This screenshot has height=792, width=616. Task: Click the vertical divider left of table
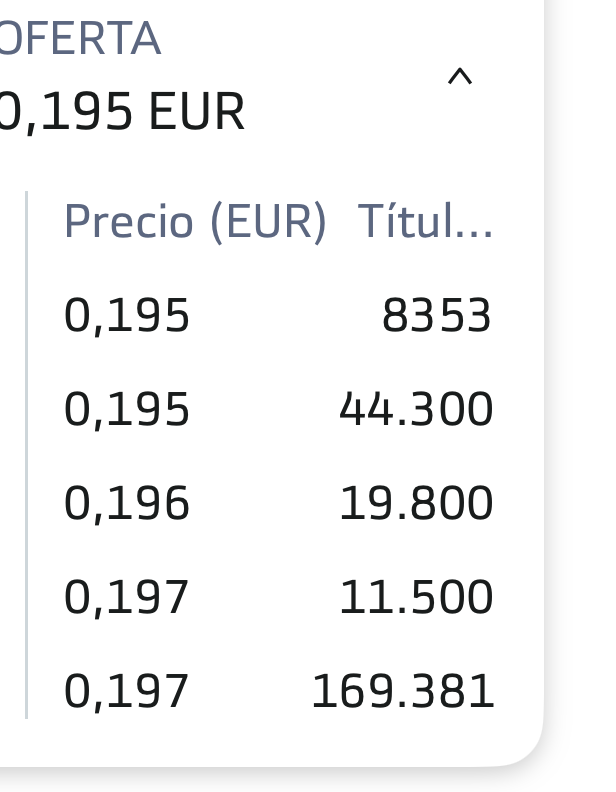(x=26, y=455)
